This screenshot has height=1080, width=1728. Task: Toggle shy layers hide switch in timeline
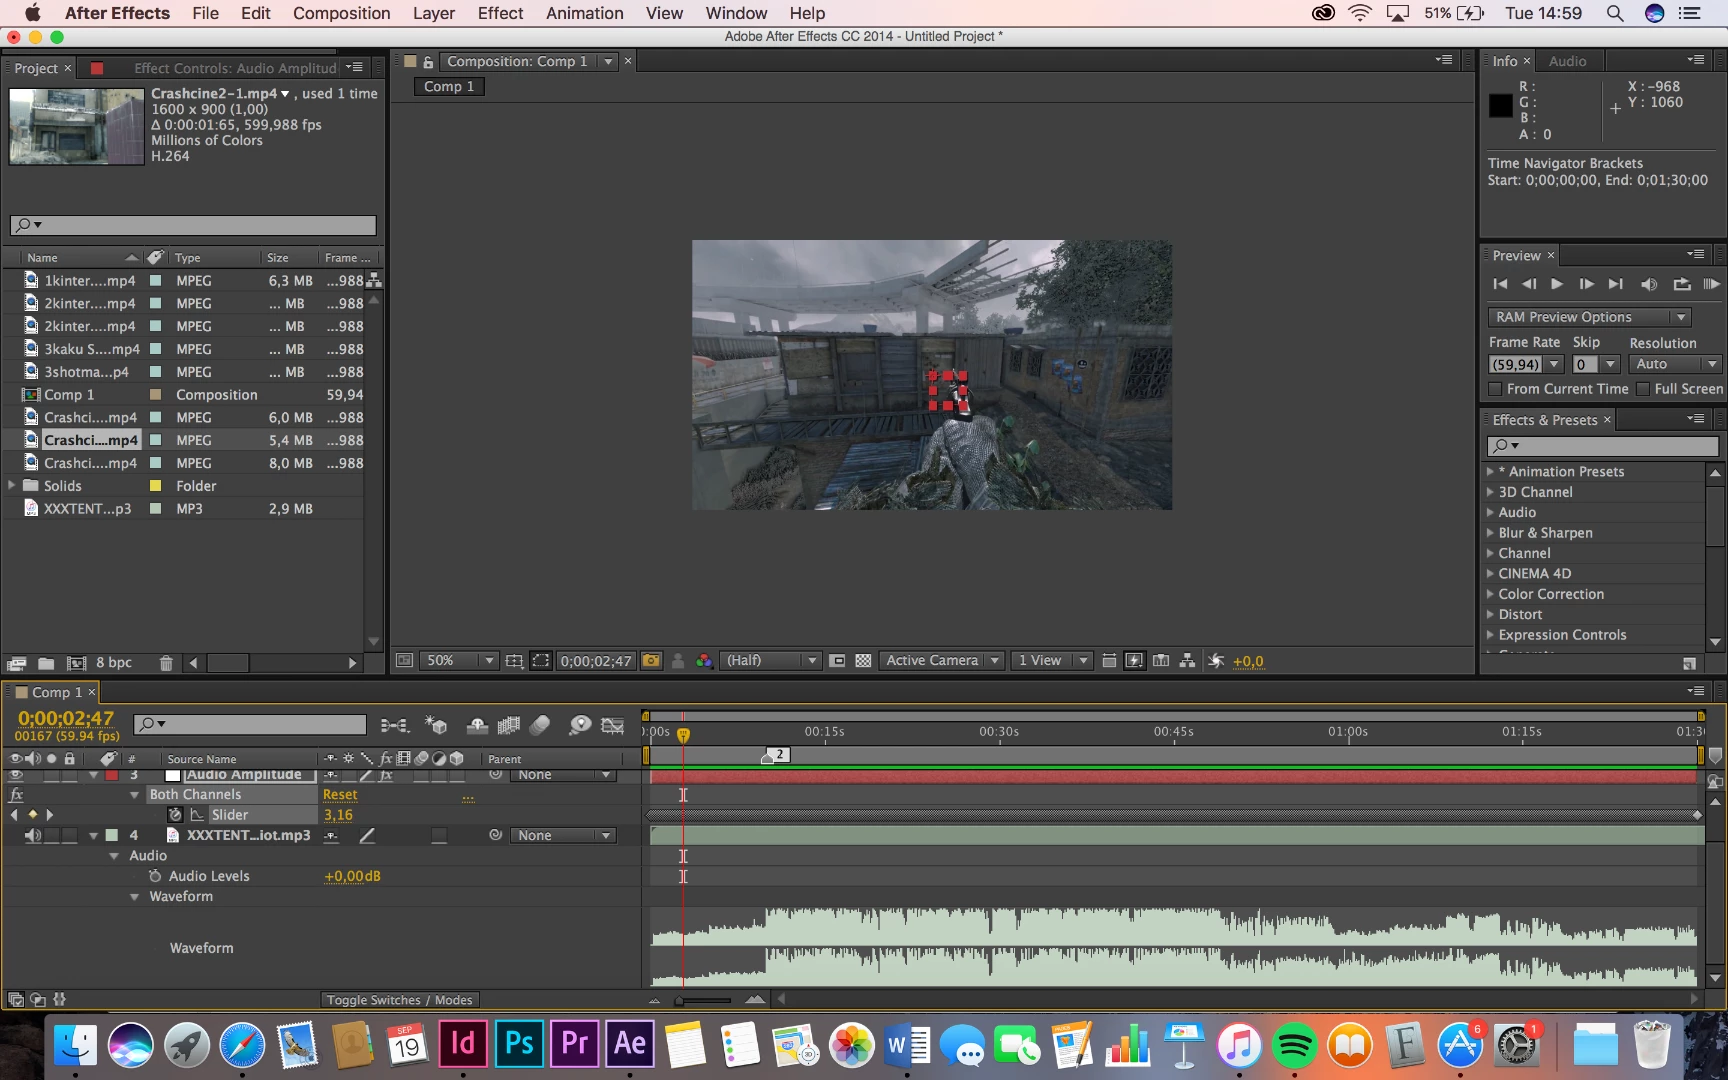pos(478,725)
